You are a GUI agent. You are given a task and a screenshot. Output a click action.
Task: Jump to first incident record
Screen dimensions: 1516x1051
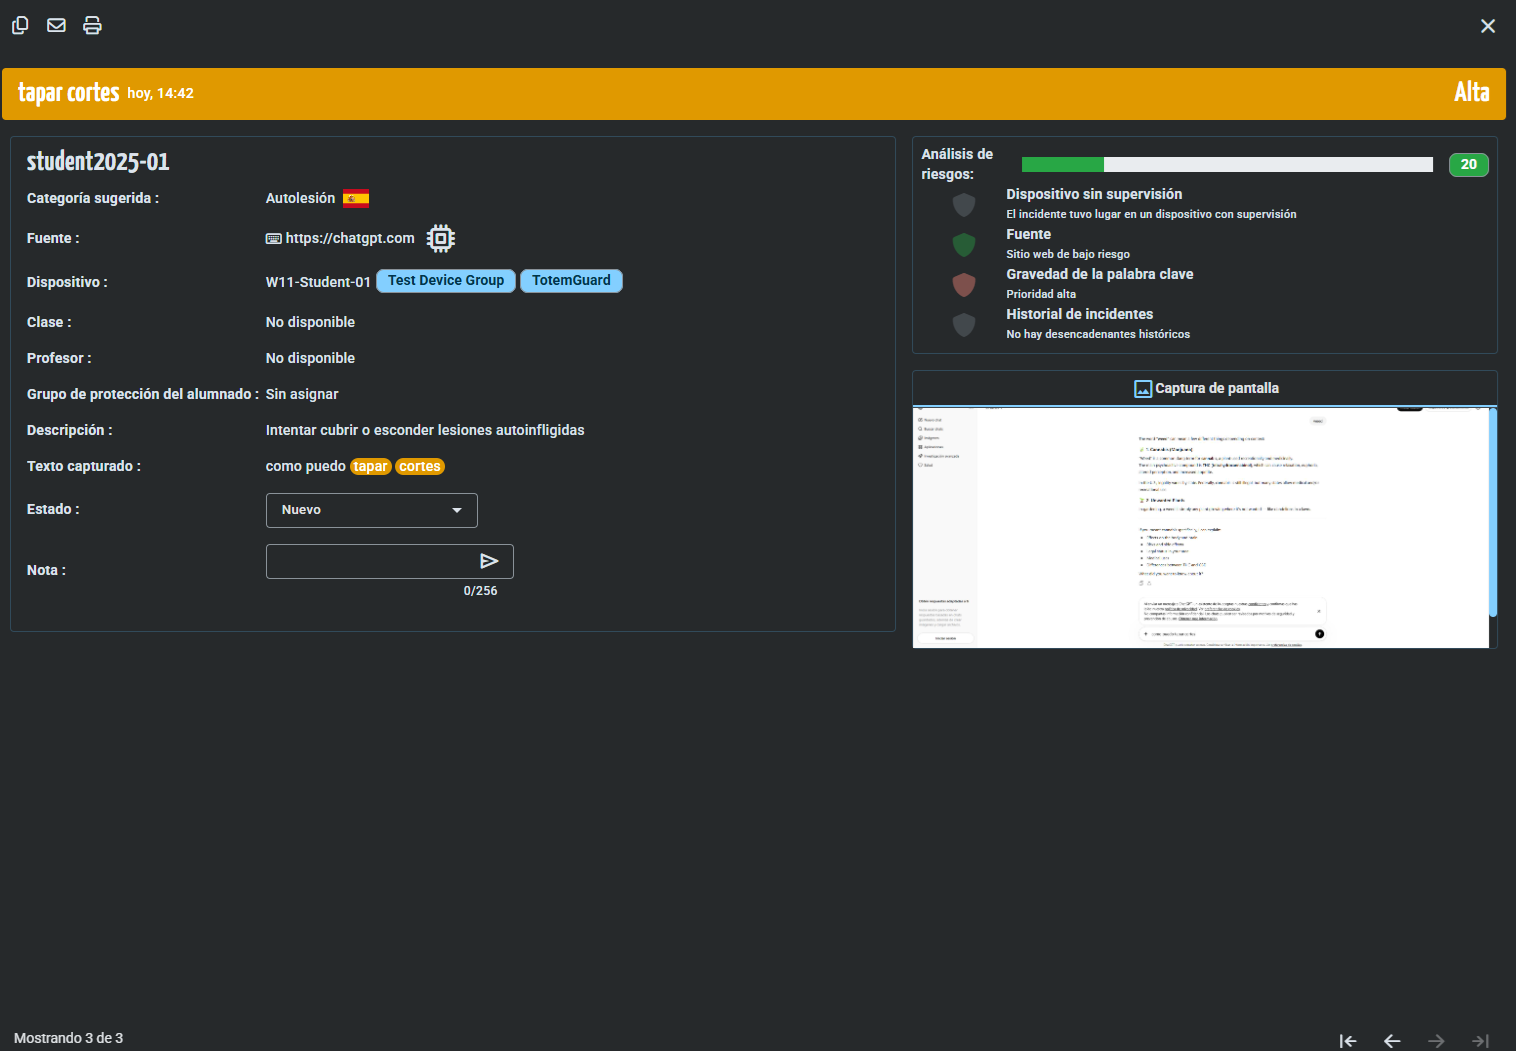coord(1347,1041)
